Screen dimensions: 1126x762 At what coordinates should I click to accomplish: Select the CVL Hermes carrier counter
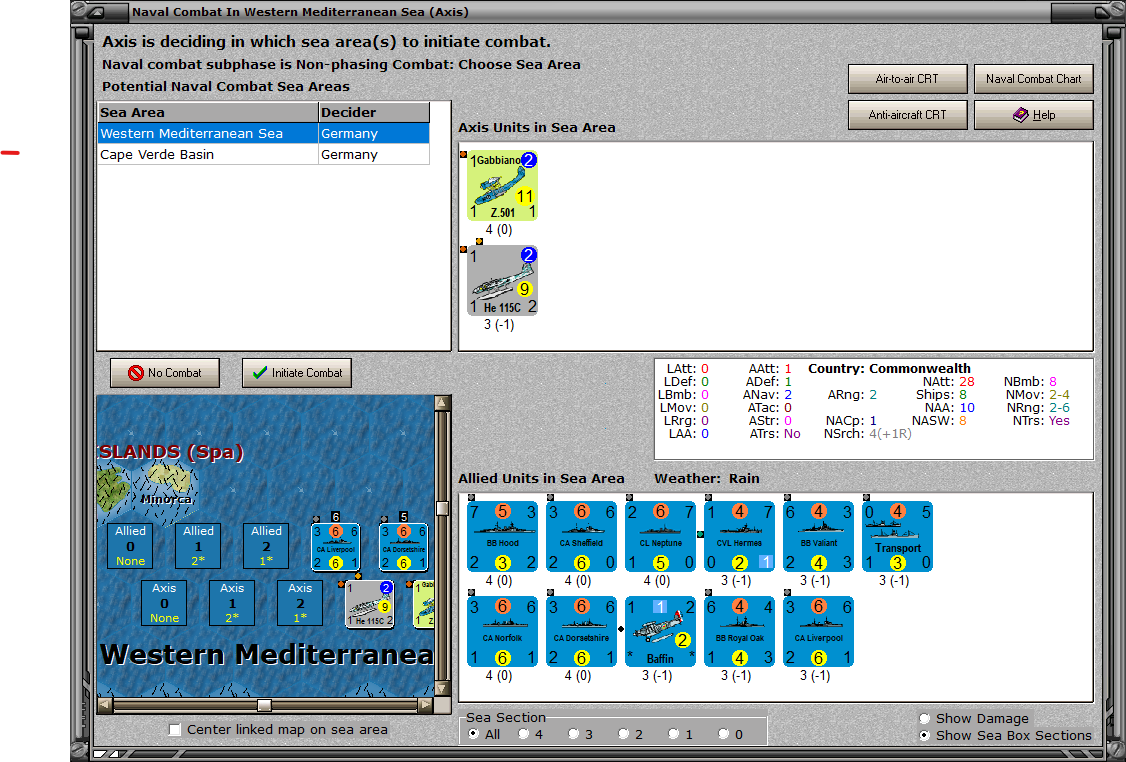pos(740,536)
